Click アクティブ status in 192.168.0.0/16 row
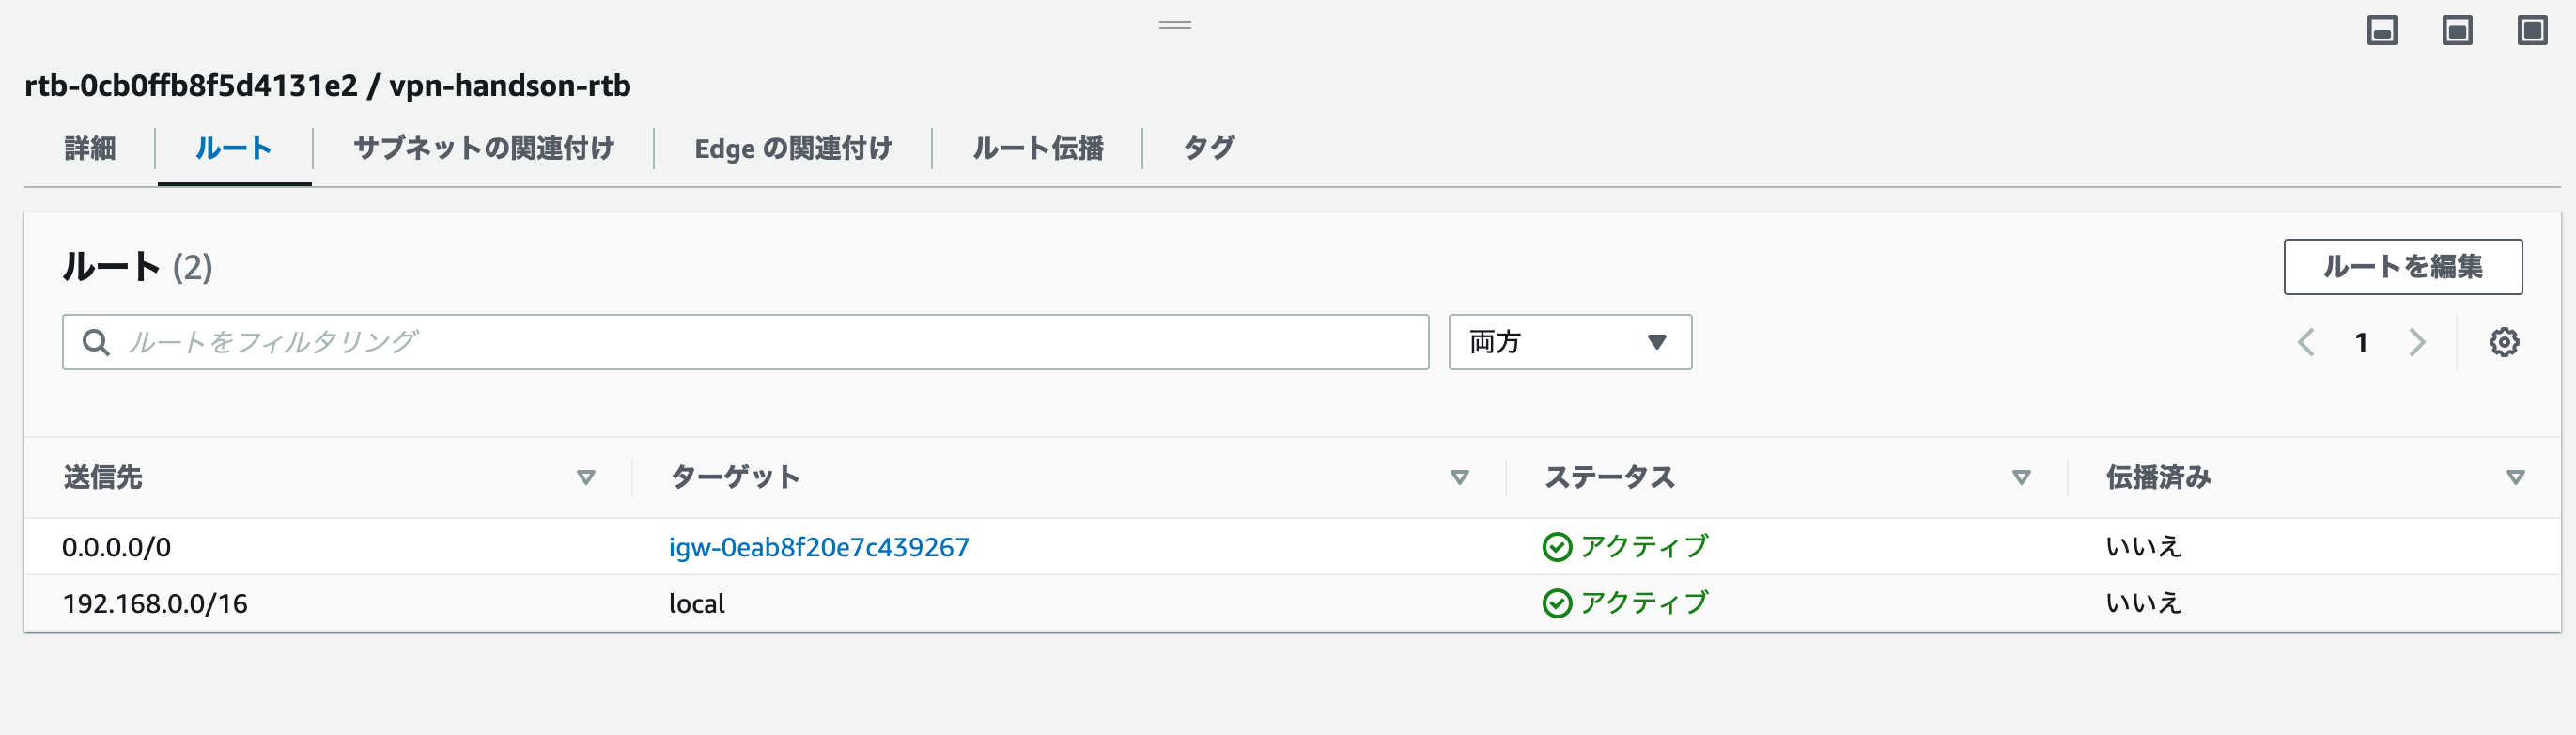The height and width of the screenshot is (735, 2576). [x=1644, y=603]
